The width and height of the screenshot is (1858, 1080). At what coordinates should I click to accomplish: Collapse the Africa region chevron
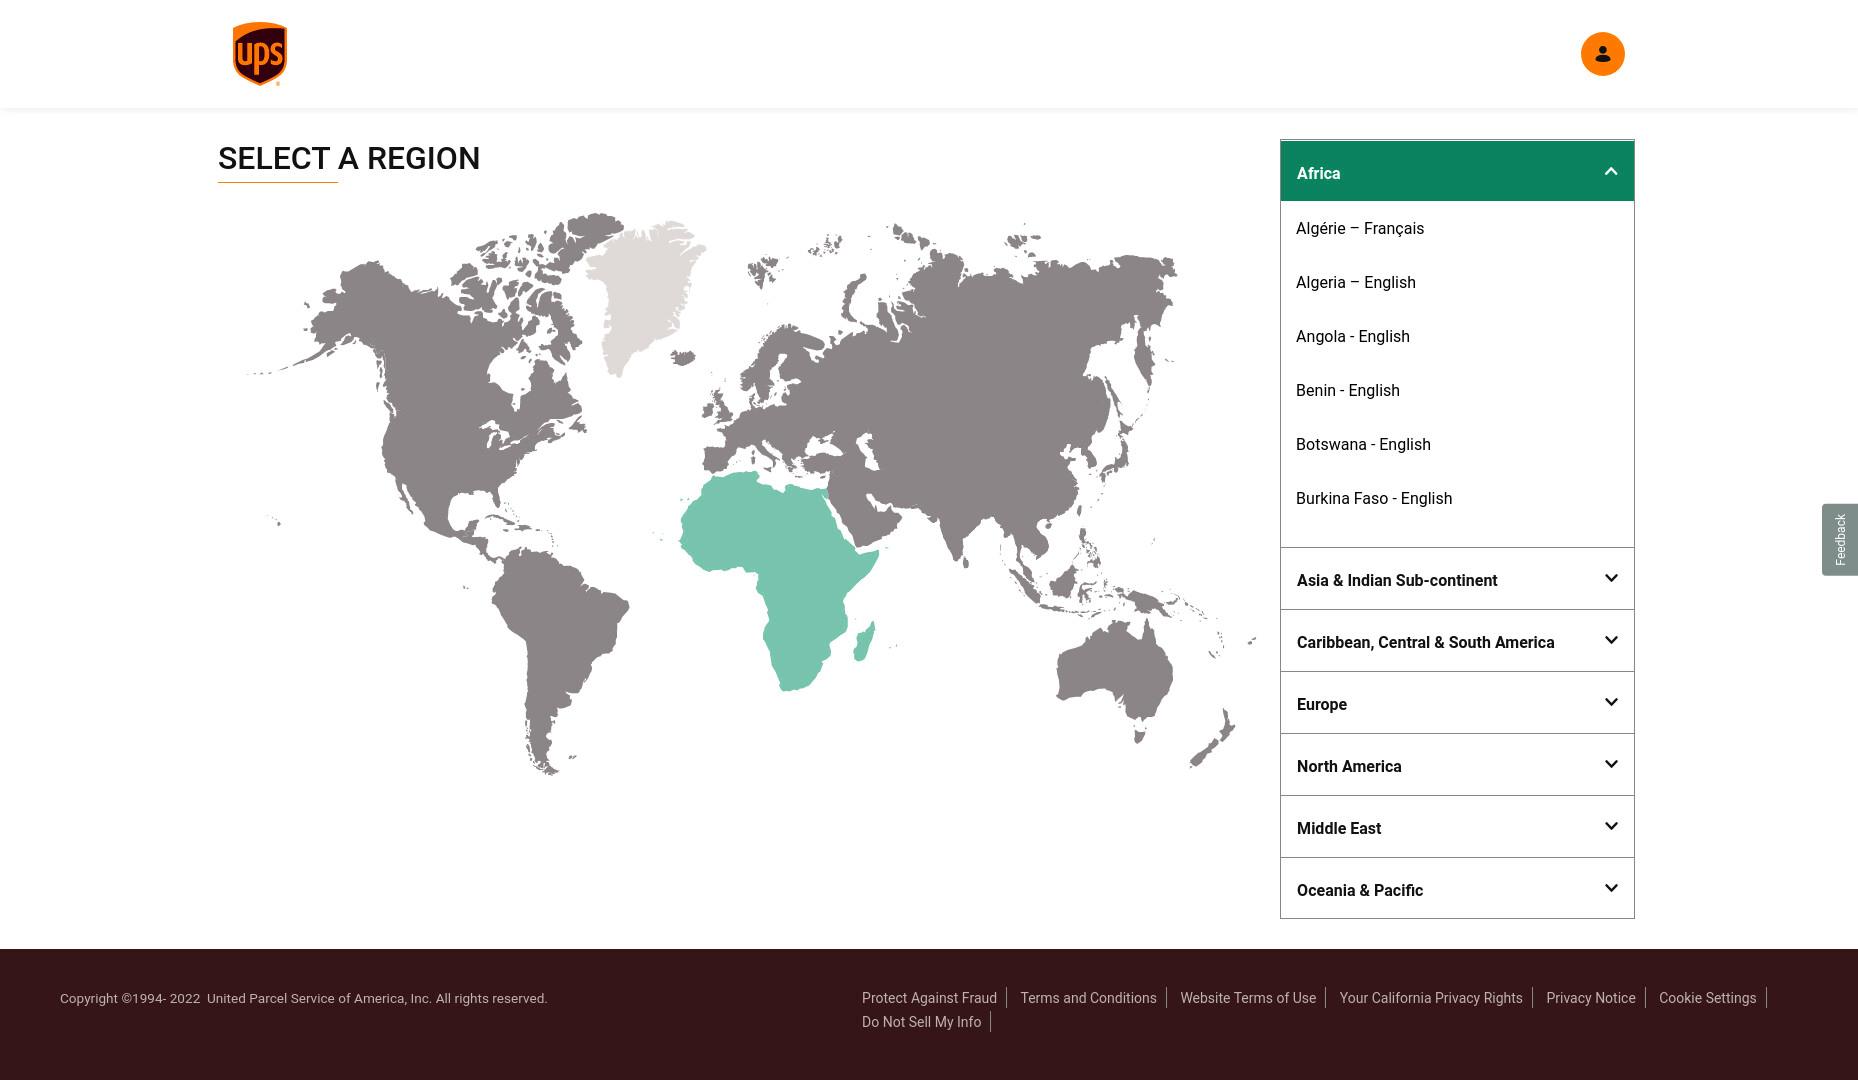(1610, 172)
